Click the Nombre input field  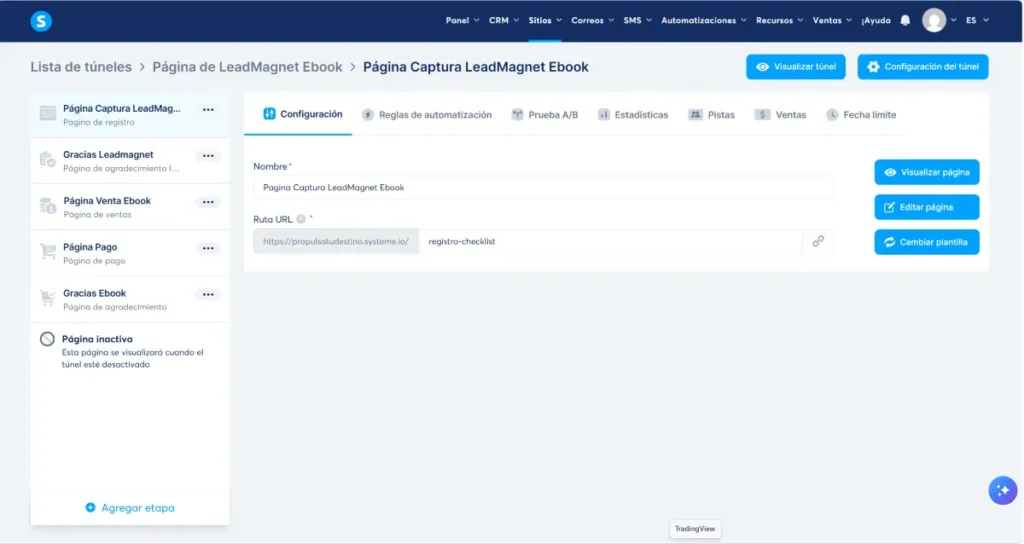[x=543, y=187]
